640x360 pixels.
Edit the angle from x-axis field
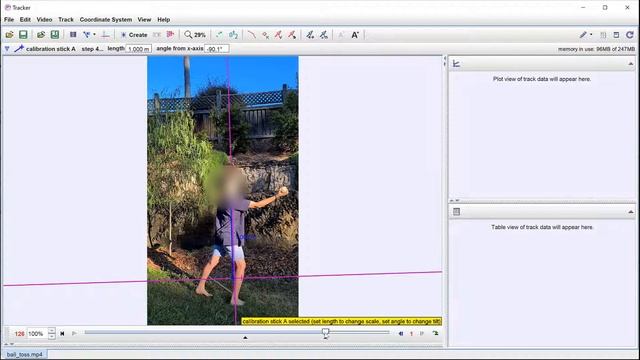tap(216, 49)
